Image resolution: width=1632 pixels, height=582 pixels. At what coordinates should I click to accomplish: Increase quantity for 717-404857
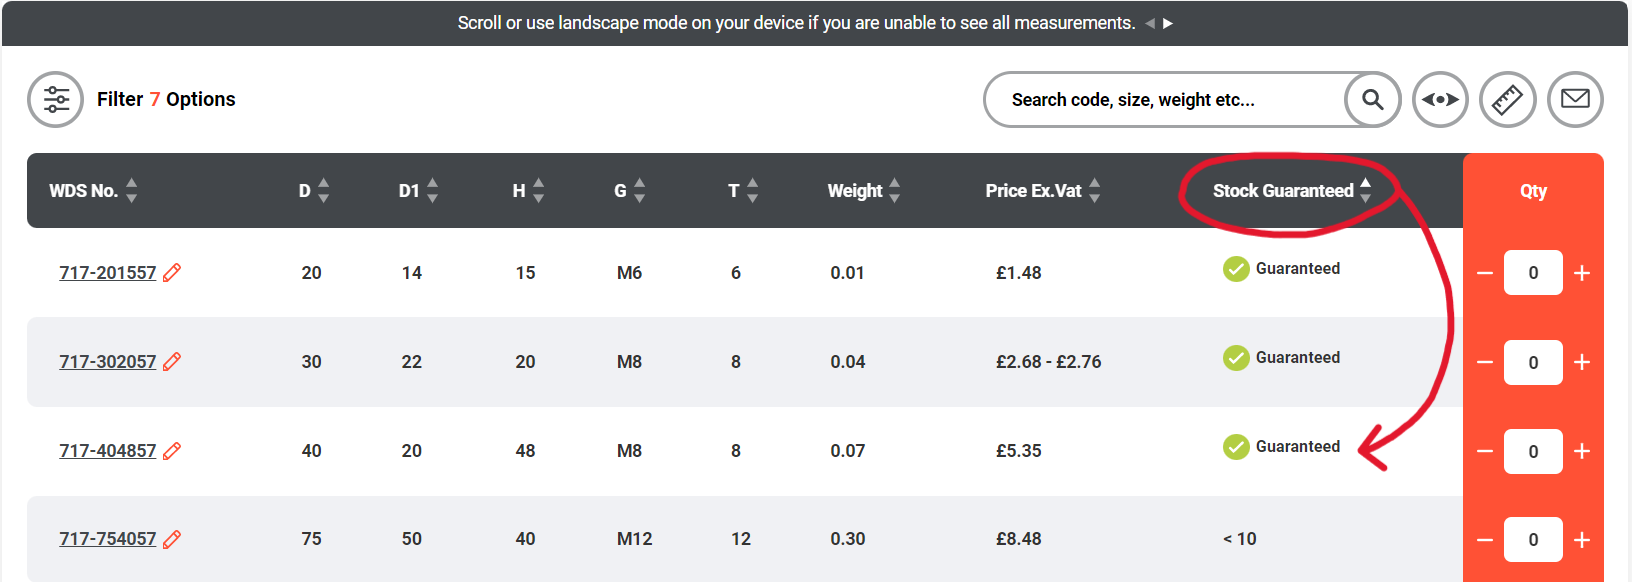pyautogui.click(x=1582, y=451)
